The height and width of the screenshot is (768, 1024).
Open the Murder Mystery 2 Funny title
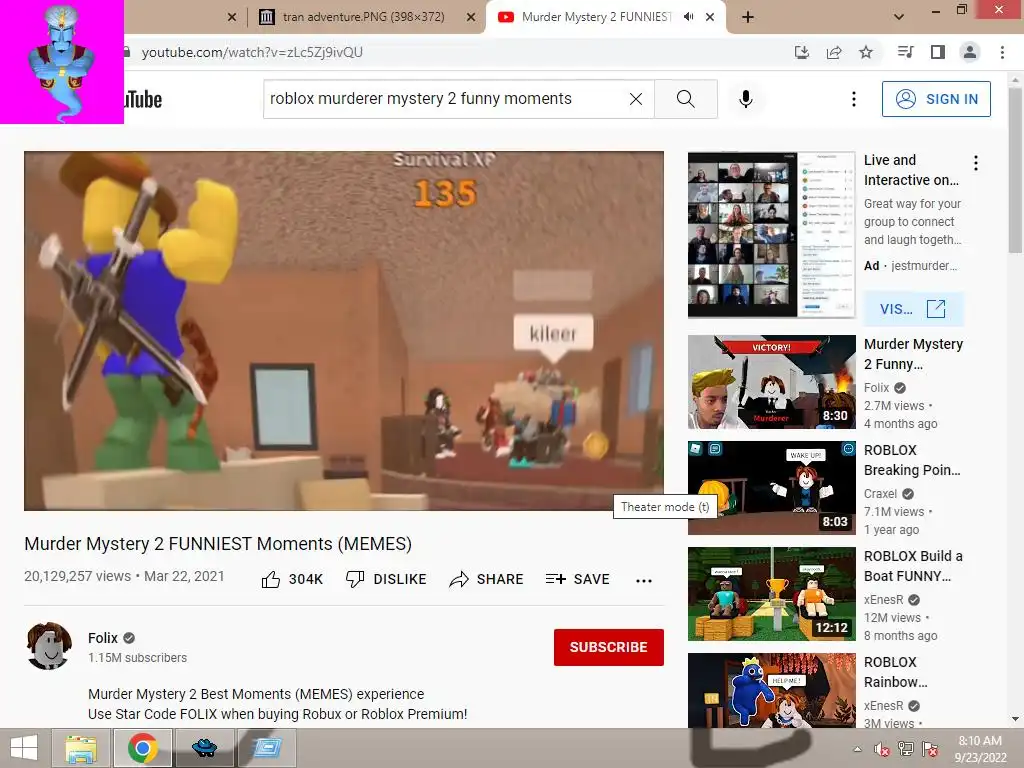click(913, 354)
